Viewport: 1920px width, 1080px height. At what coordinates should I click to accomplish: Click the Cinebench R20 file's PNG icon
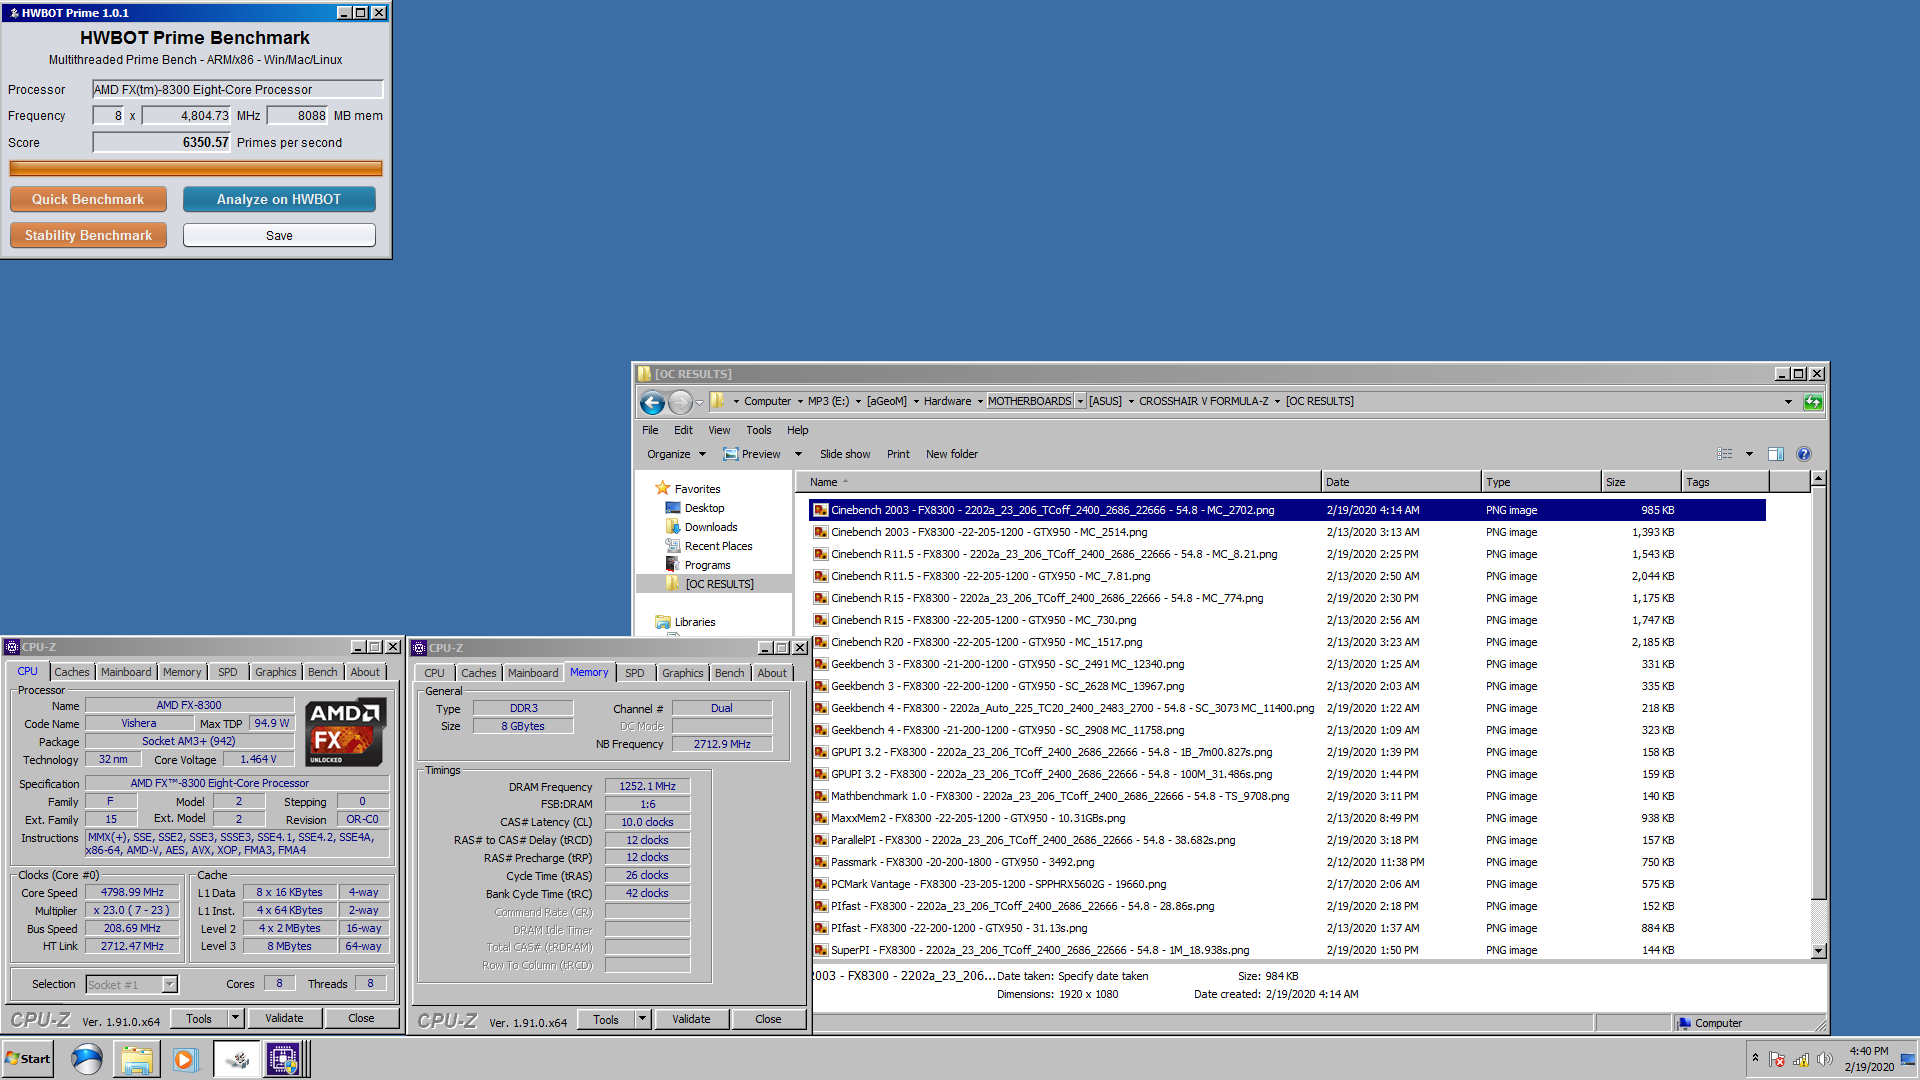(821, 642)
